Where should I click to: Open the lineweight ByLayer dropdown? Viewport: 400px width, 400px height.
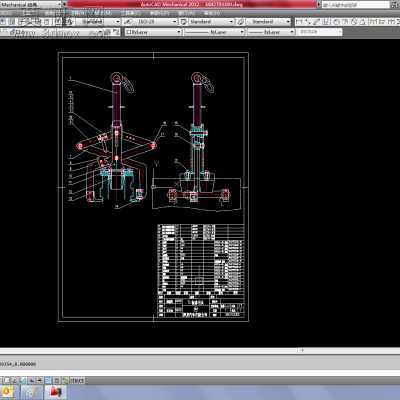pos(272,32)
